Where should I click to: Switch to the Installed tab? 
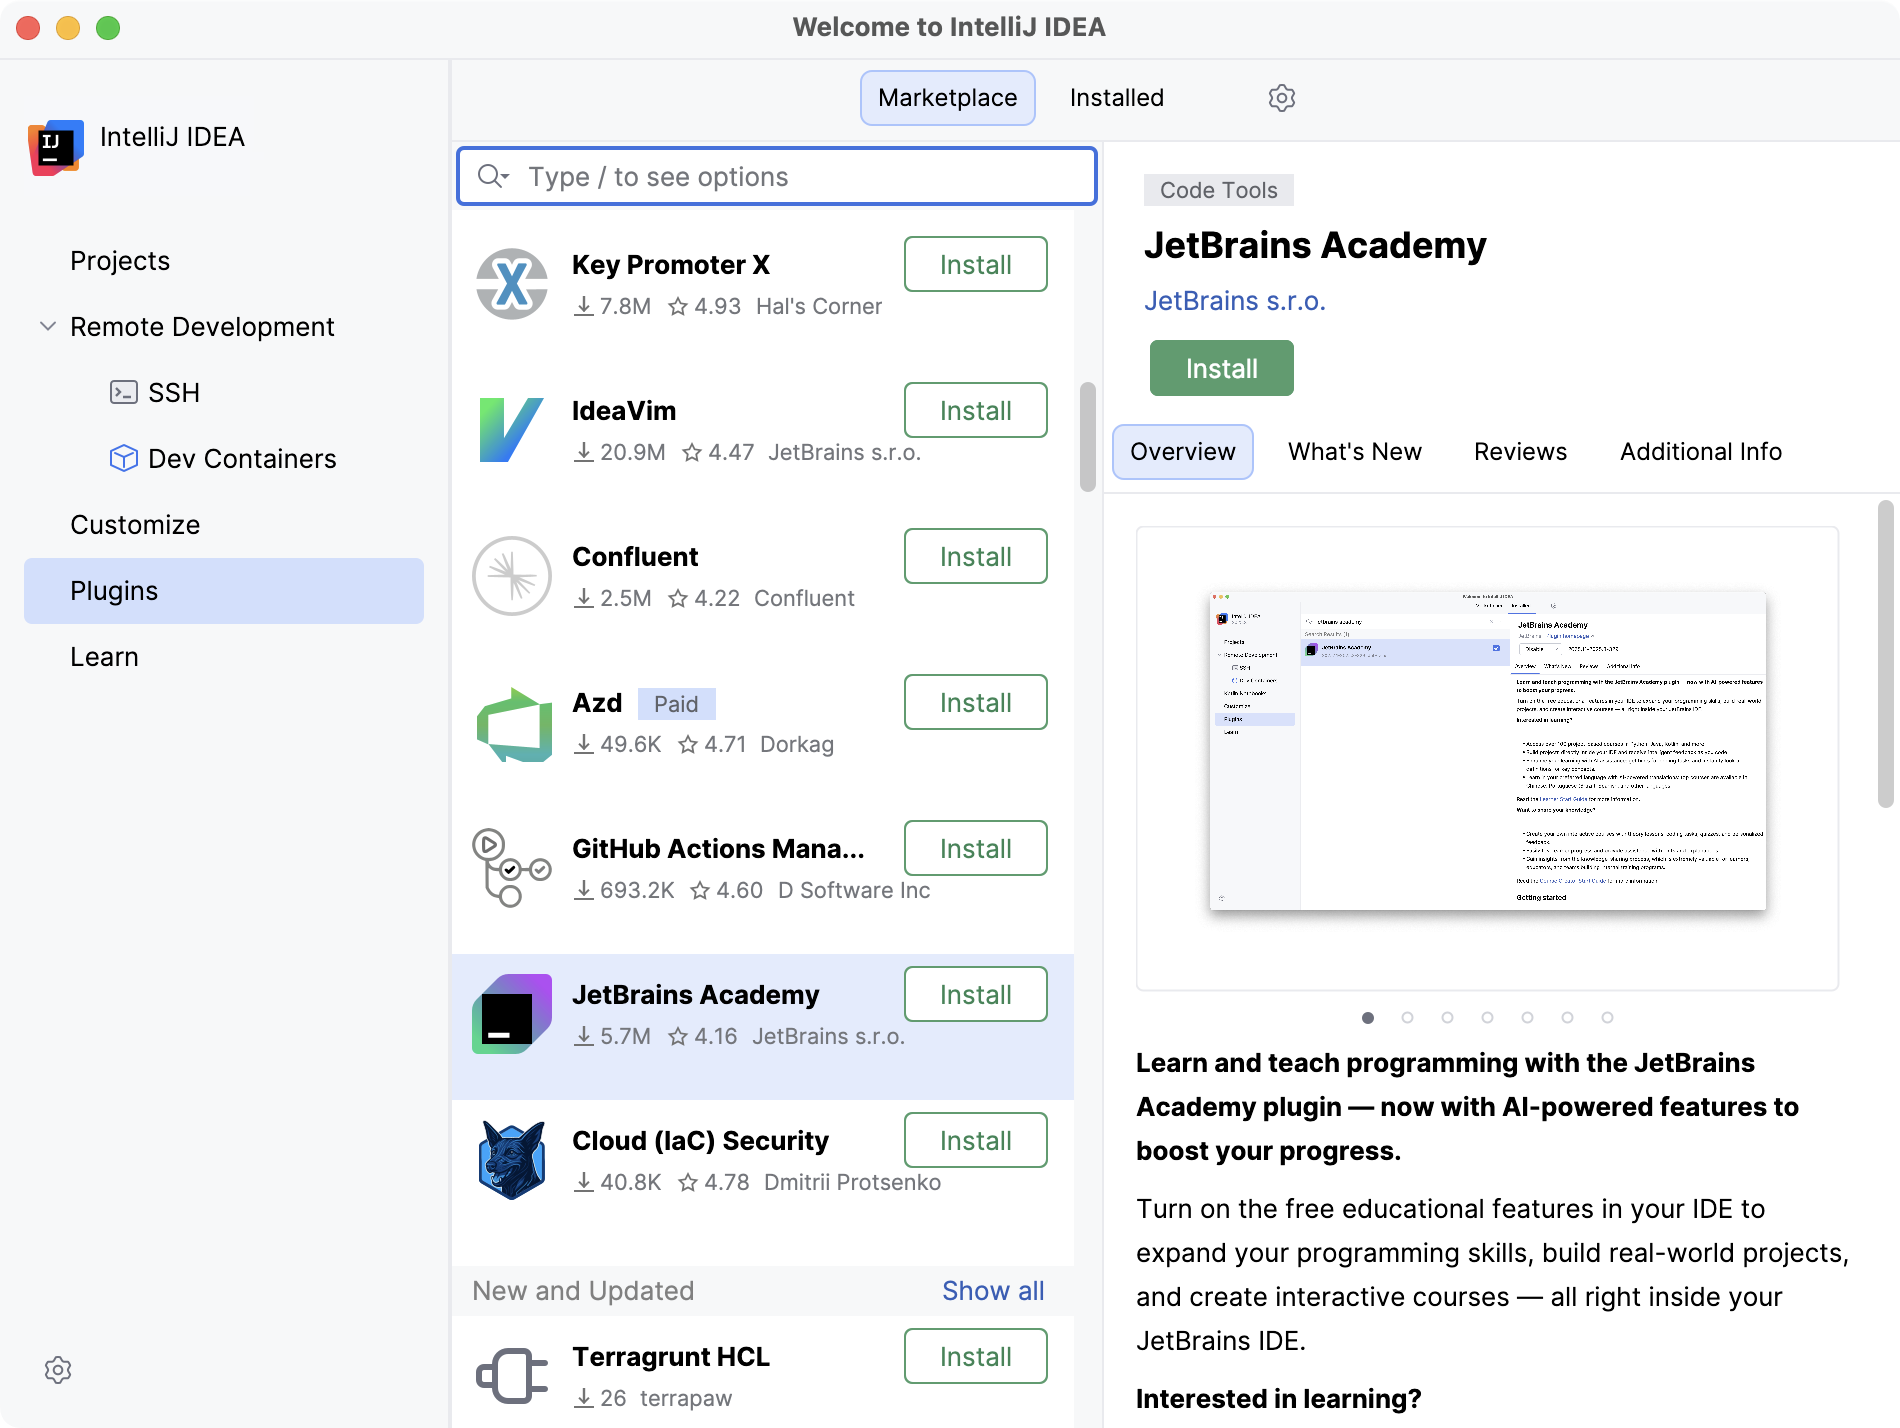tap(1116, 98)
